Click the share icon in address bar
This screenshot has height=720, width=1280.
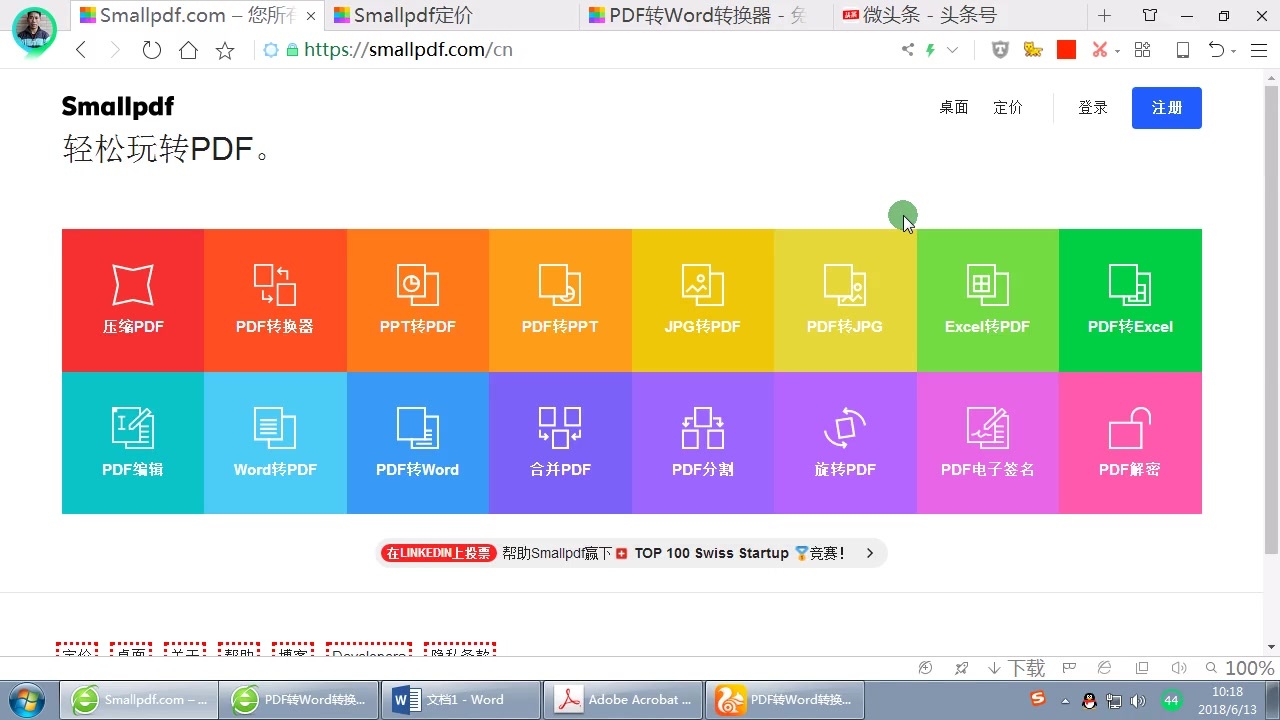pyautogui.click(x=908, y=50)
